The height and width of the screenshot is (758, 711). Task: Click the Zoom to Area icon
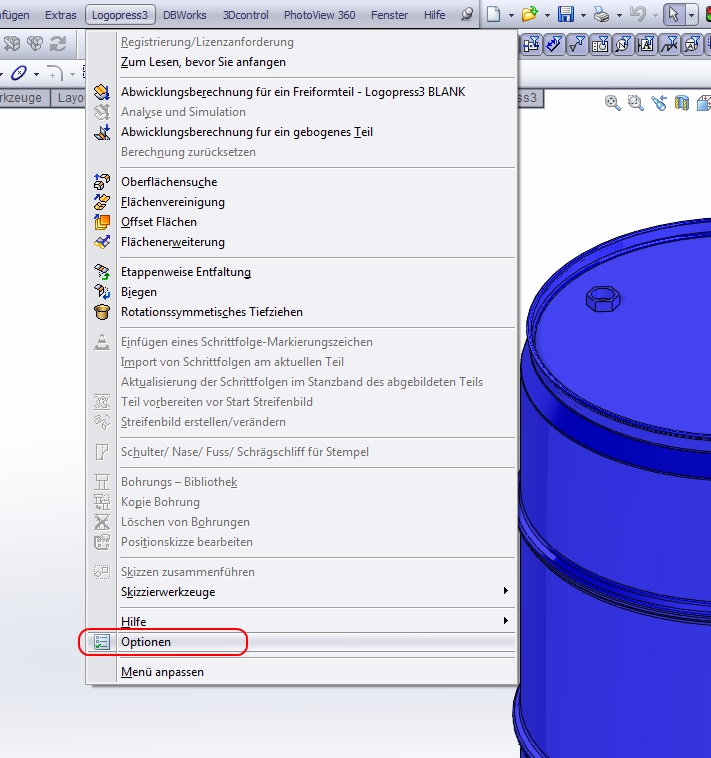click(636, 103)
